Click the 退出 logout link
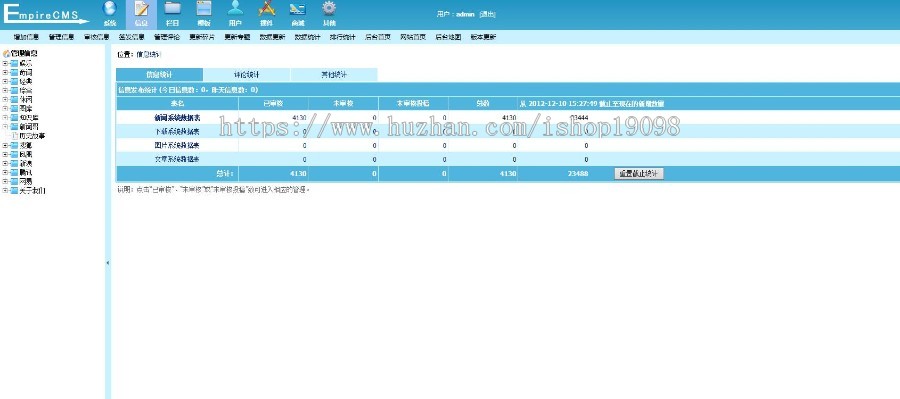The width and height of the screenshot is (900, 399). click(x=487, y=14)
